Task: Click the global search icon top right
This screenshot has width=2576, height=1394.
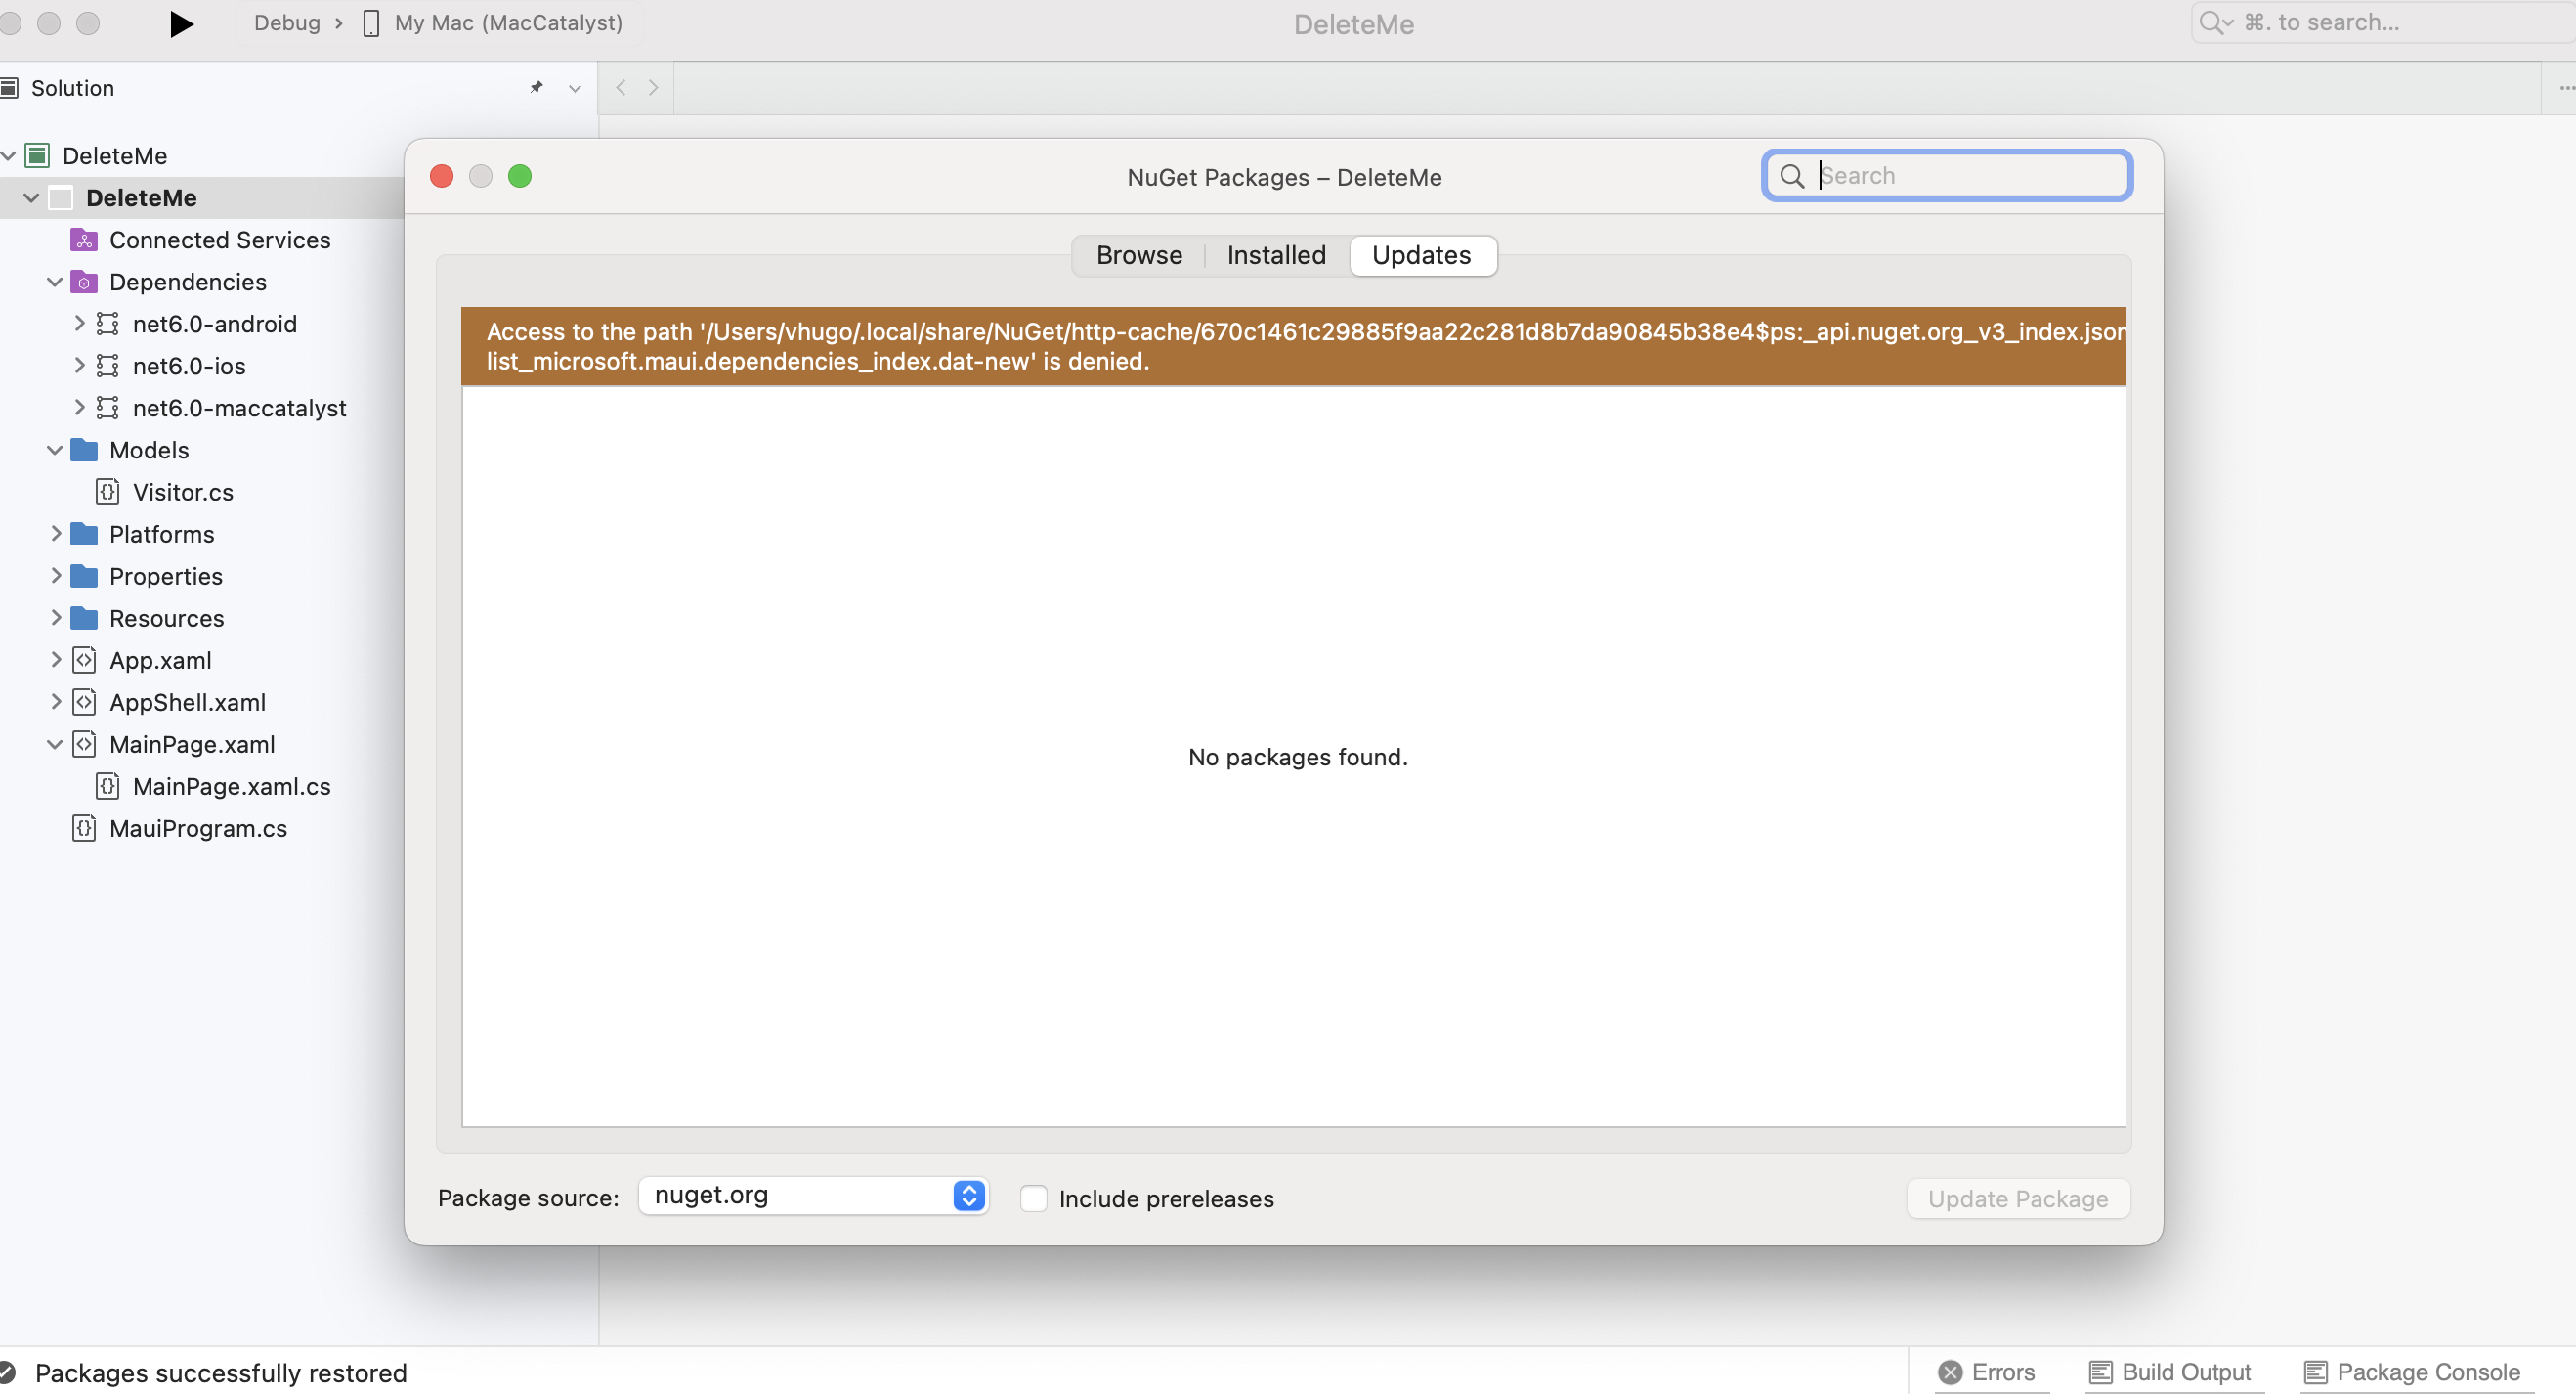Action: tap(2213, 22)
